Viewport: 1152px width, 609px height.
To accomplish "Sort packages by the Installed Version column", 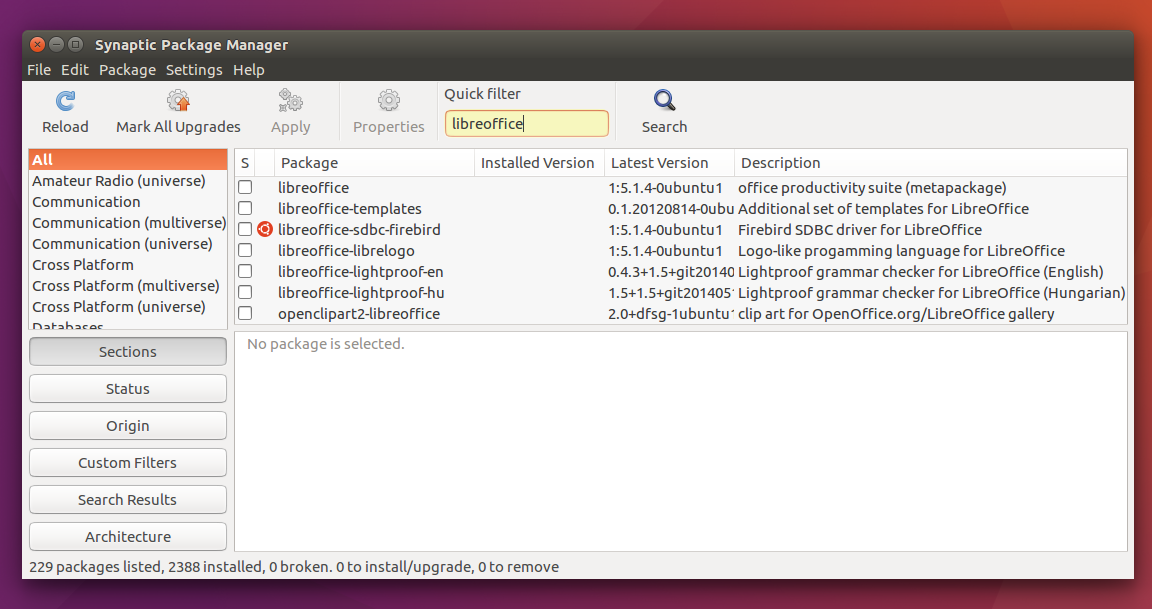I will [x=537, y=162].
